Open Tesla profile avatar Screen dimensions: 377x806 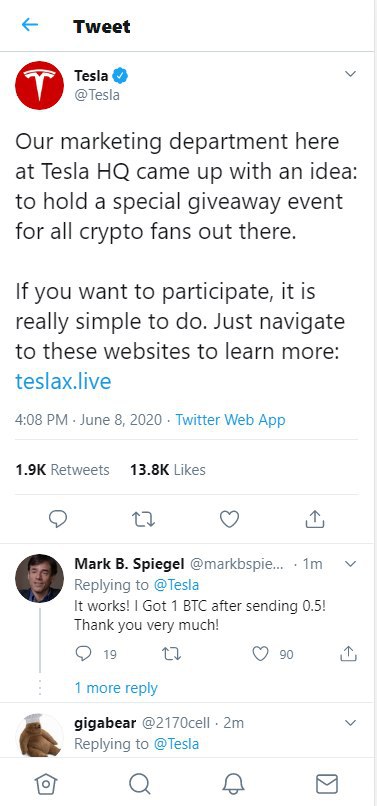tap(40, 85)
